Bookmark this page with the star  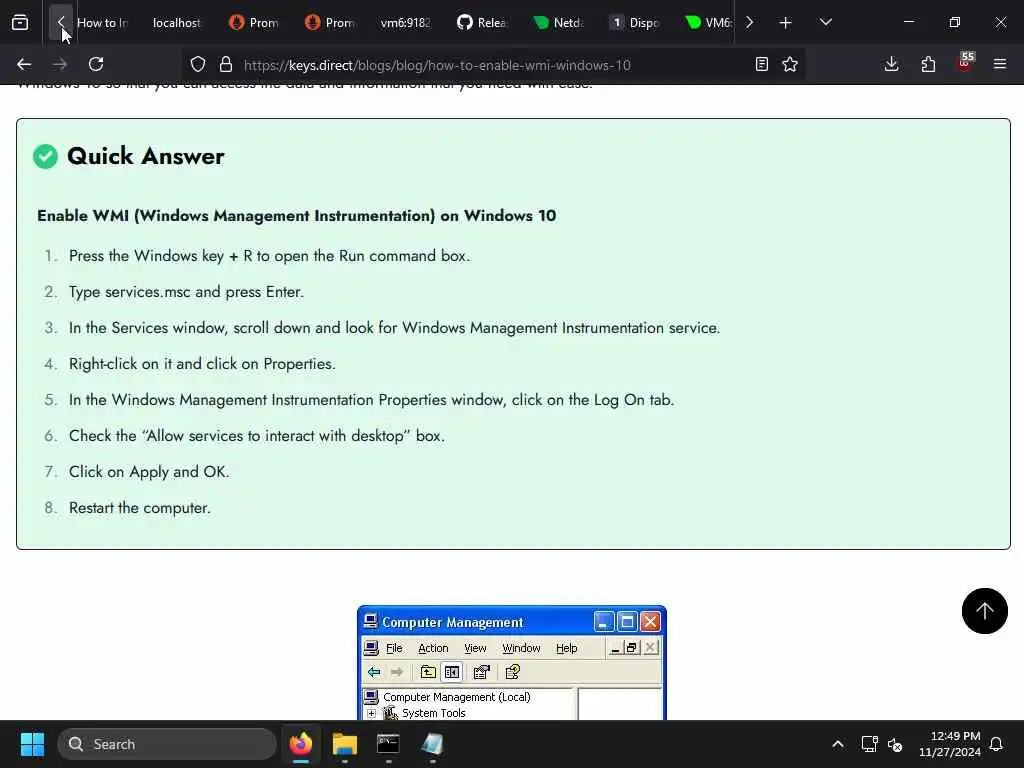pos(790,64)
